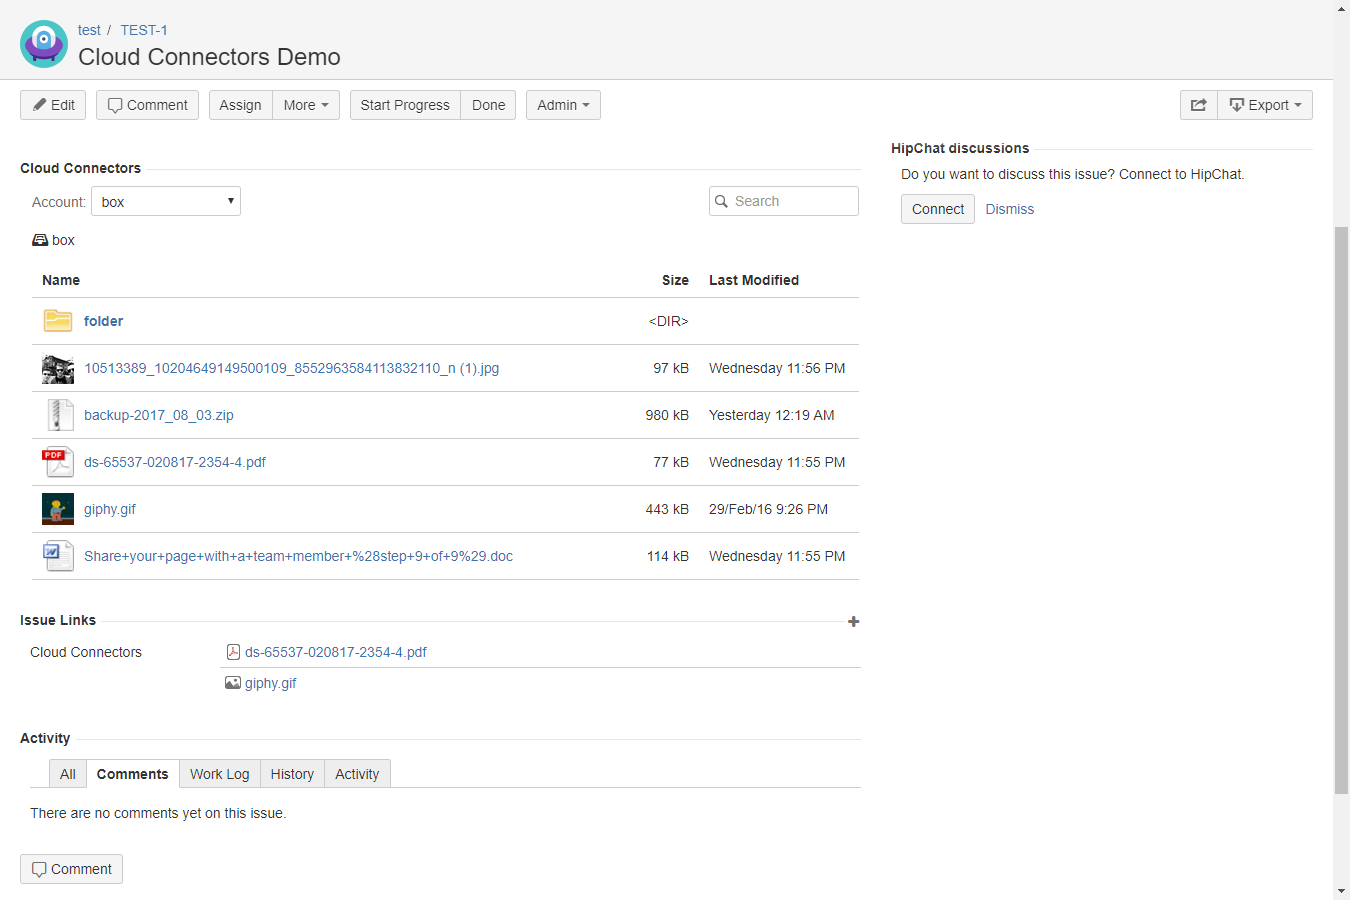Click the bottom Comment button
This screenshot has height=900, width=1350.
point(71,869)
